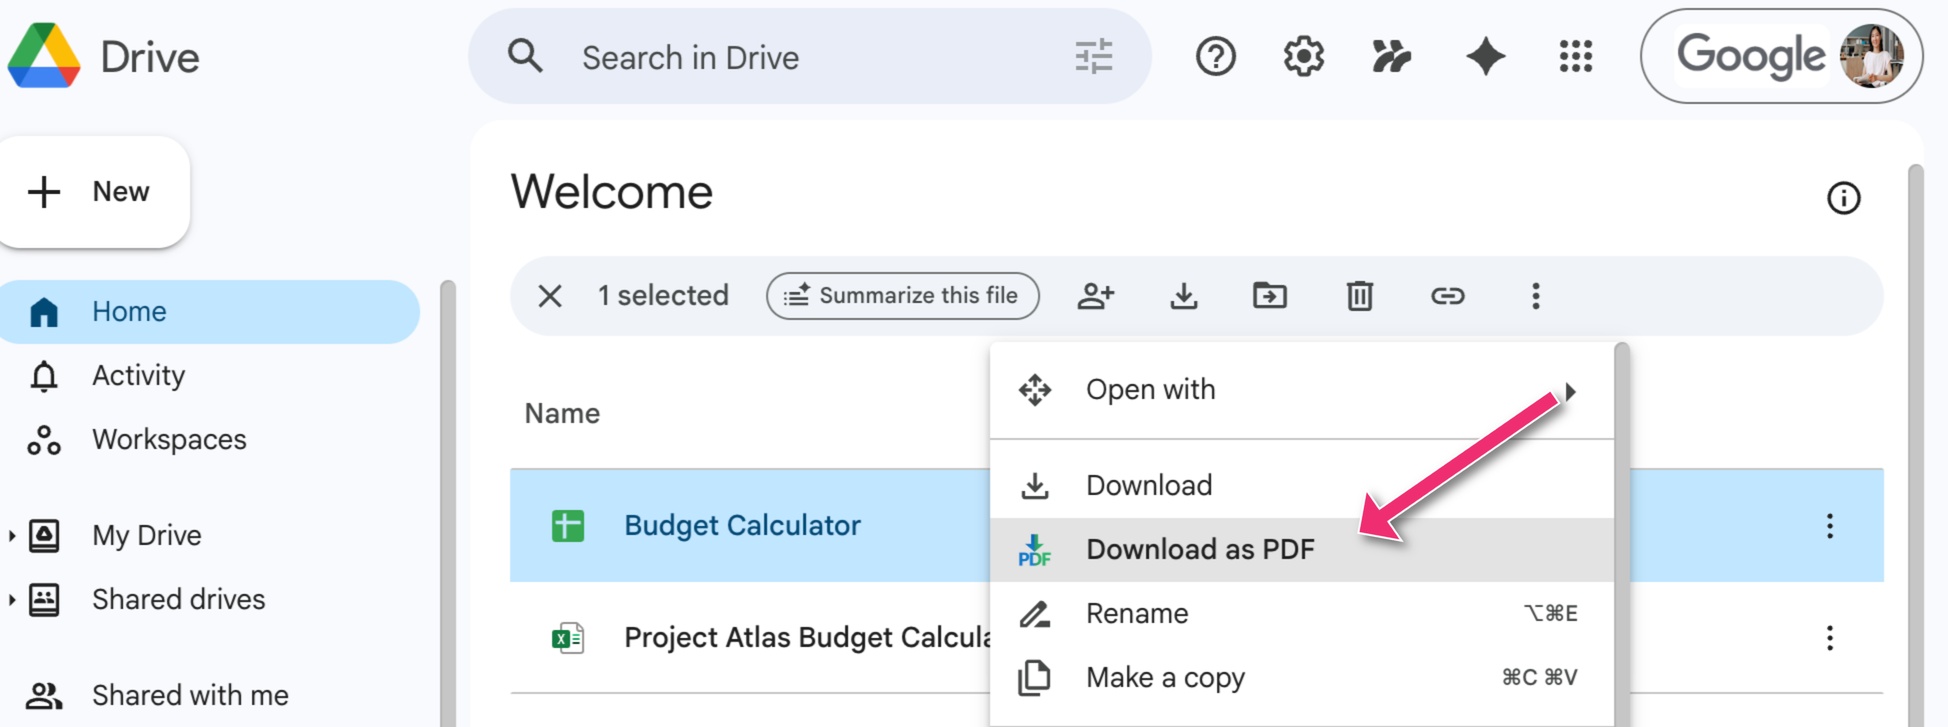Open the Gemini sparkle icon

(1485, 57)
